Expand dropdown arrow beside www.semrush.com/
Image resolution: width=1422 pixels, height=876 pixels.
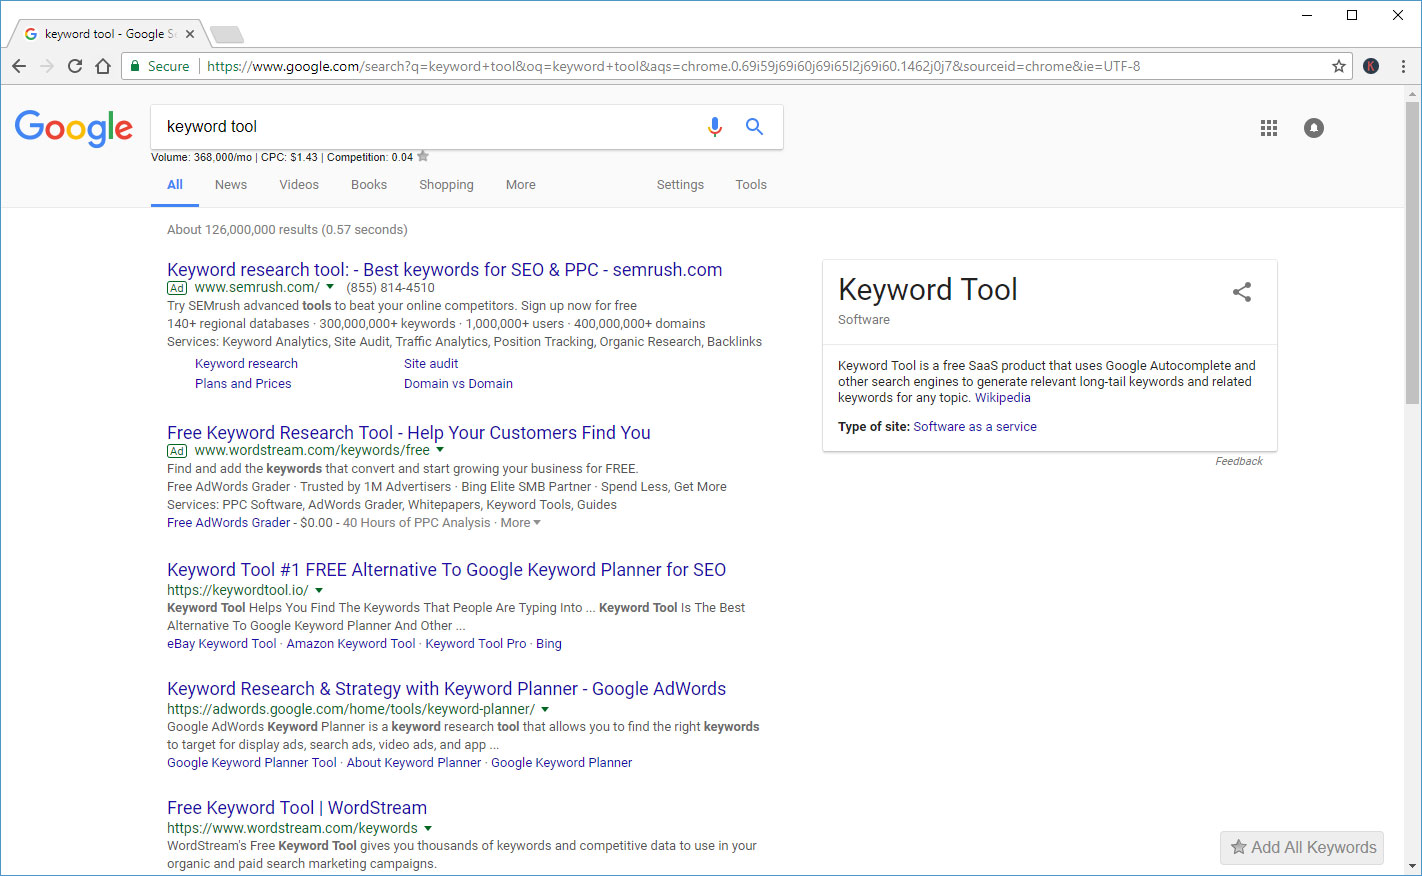tap(330, 287)
